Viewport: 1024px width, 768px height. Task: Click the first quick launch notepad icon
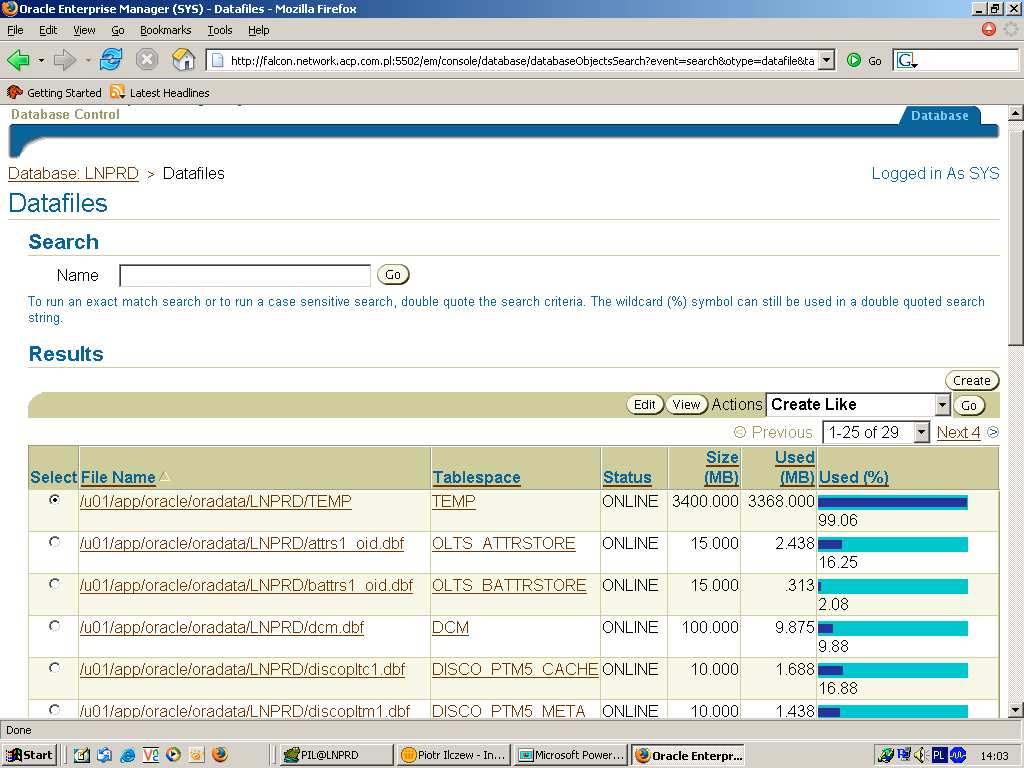click(82, 755)
